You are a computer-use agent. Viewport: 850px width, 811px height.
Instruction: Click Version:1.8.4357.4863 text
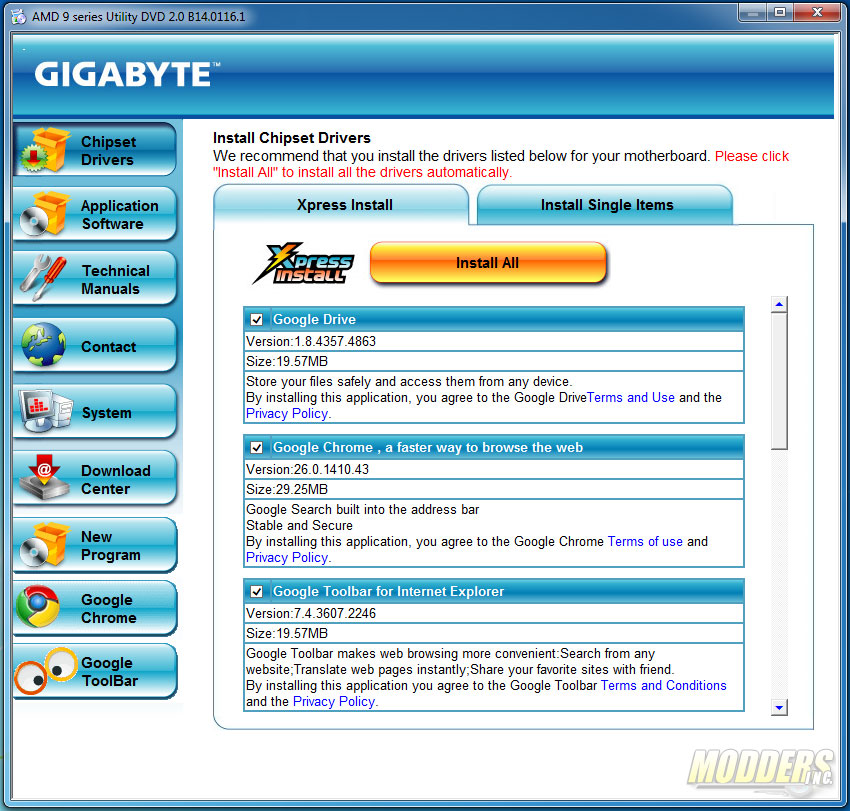pyautogui.click(x=311, y=342)
